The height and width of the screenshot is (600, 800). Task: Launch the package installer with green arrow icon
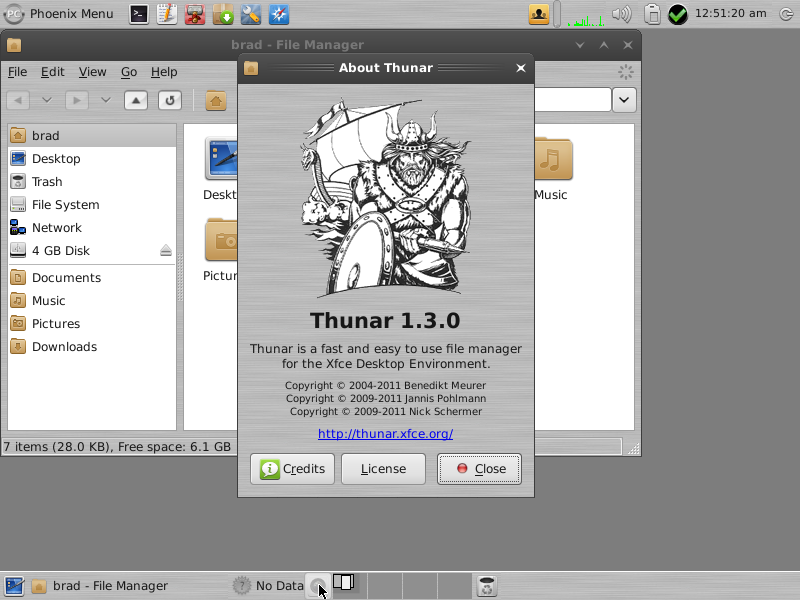click(x=223, y=14)
